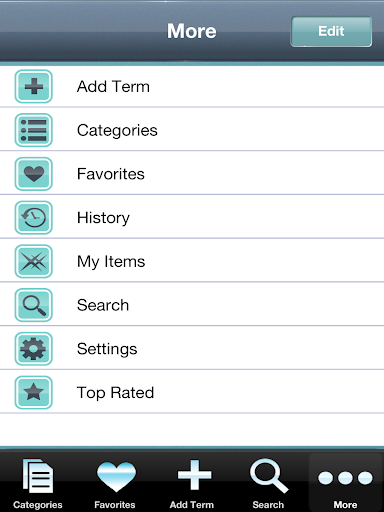Open the History list entry text

[x=103, y=218]
